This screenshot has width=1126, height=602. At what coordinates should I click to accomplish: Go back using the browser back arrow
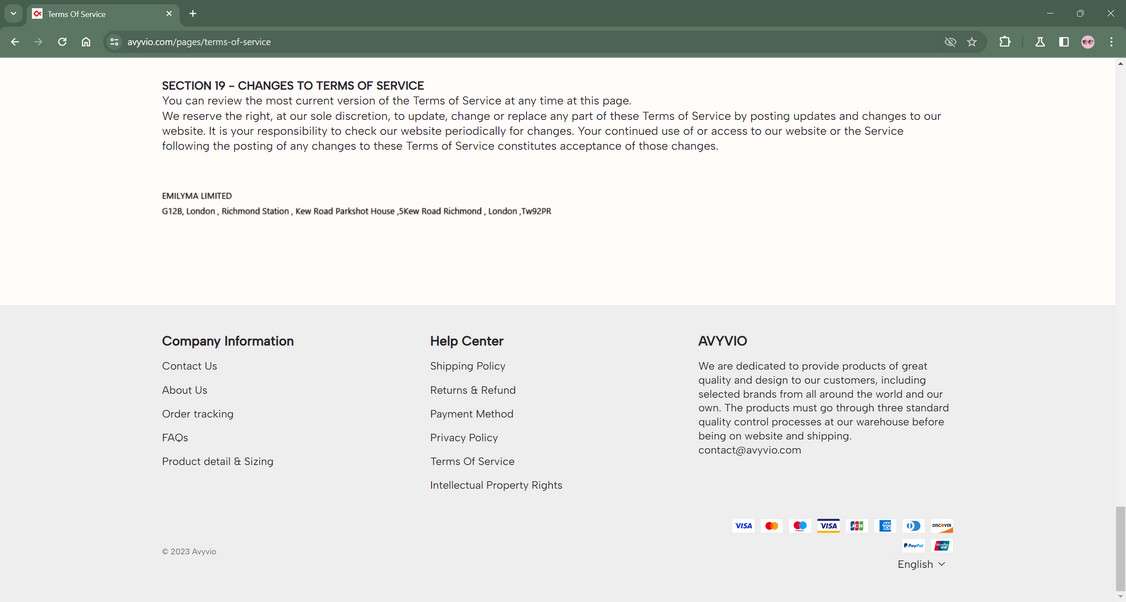pyautogui.click(x=15, y=42)
